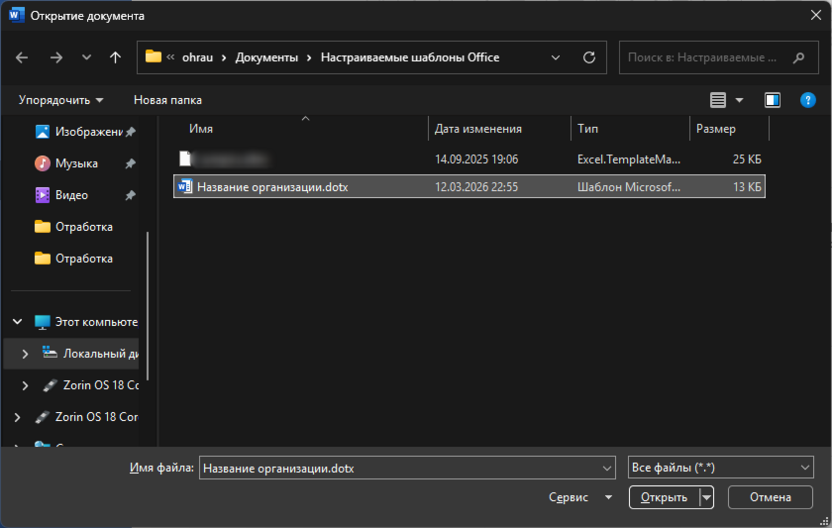This screenshot has height=528, width=832.
Task: Click the Открыть button
Action: point(664,497)
